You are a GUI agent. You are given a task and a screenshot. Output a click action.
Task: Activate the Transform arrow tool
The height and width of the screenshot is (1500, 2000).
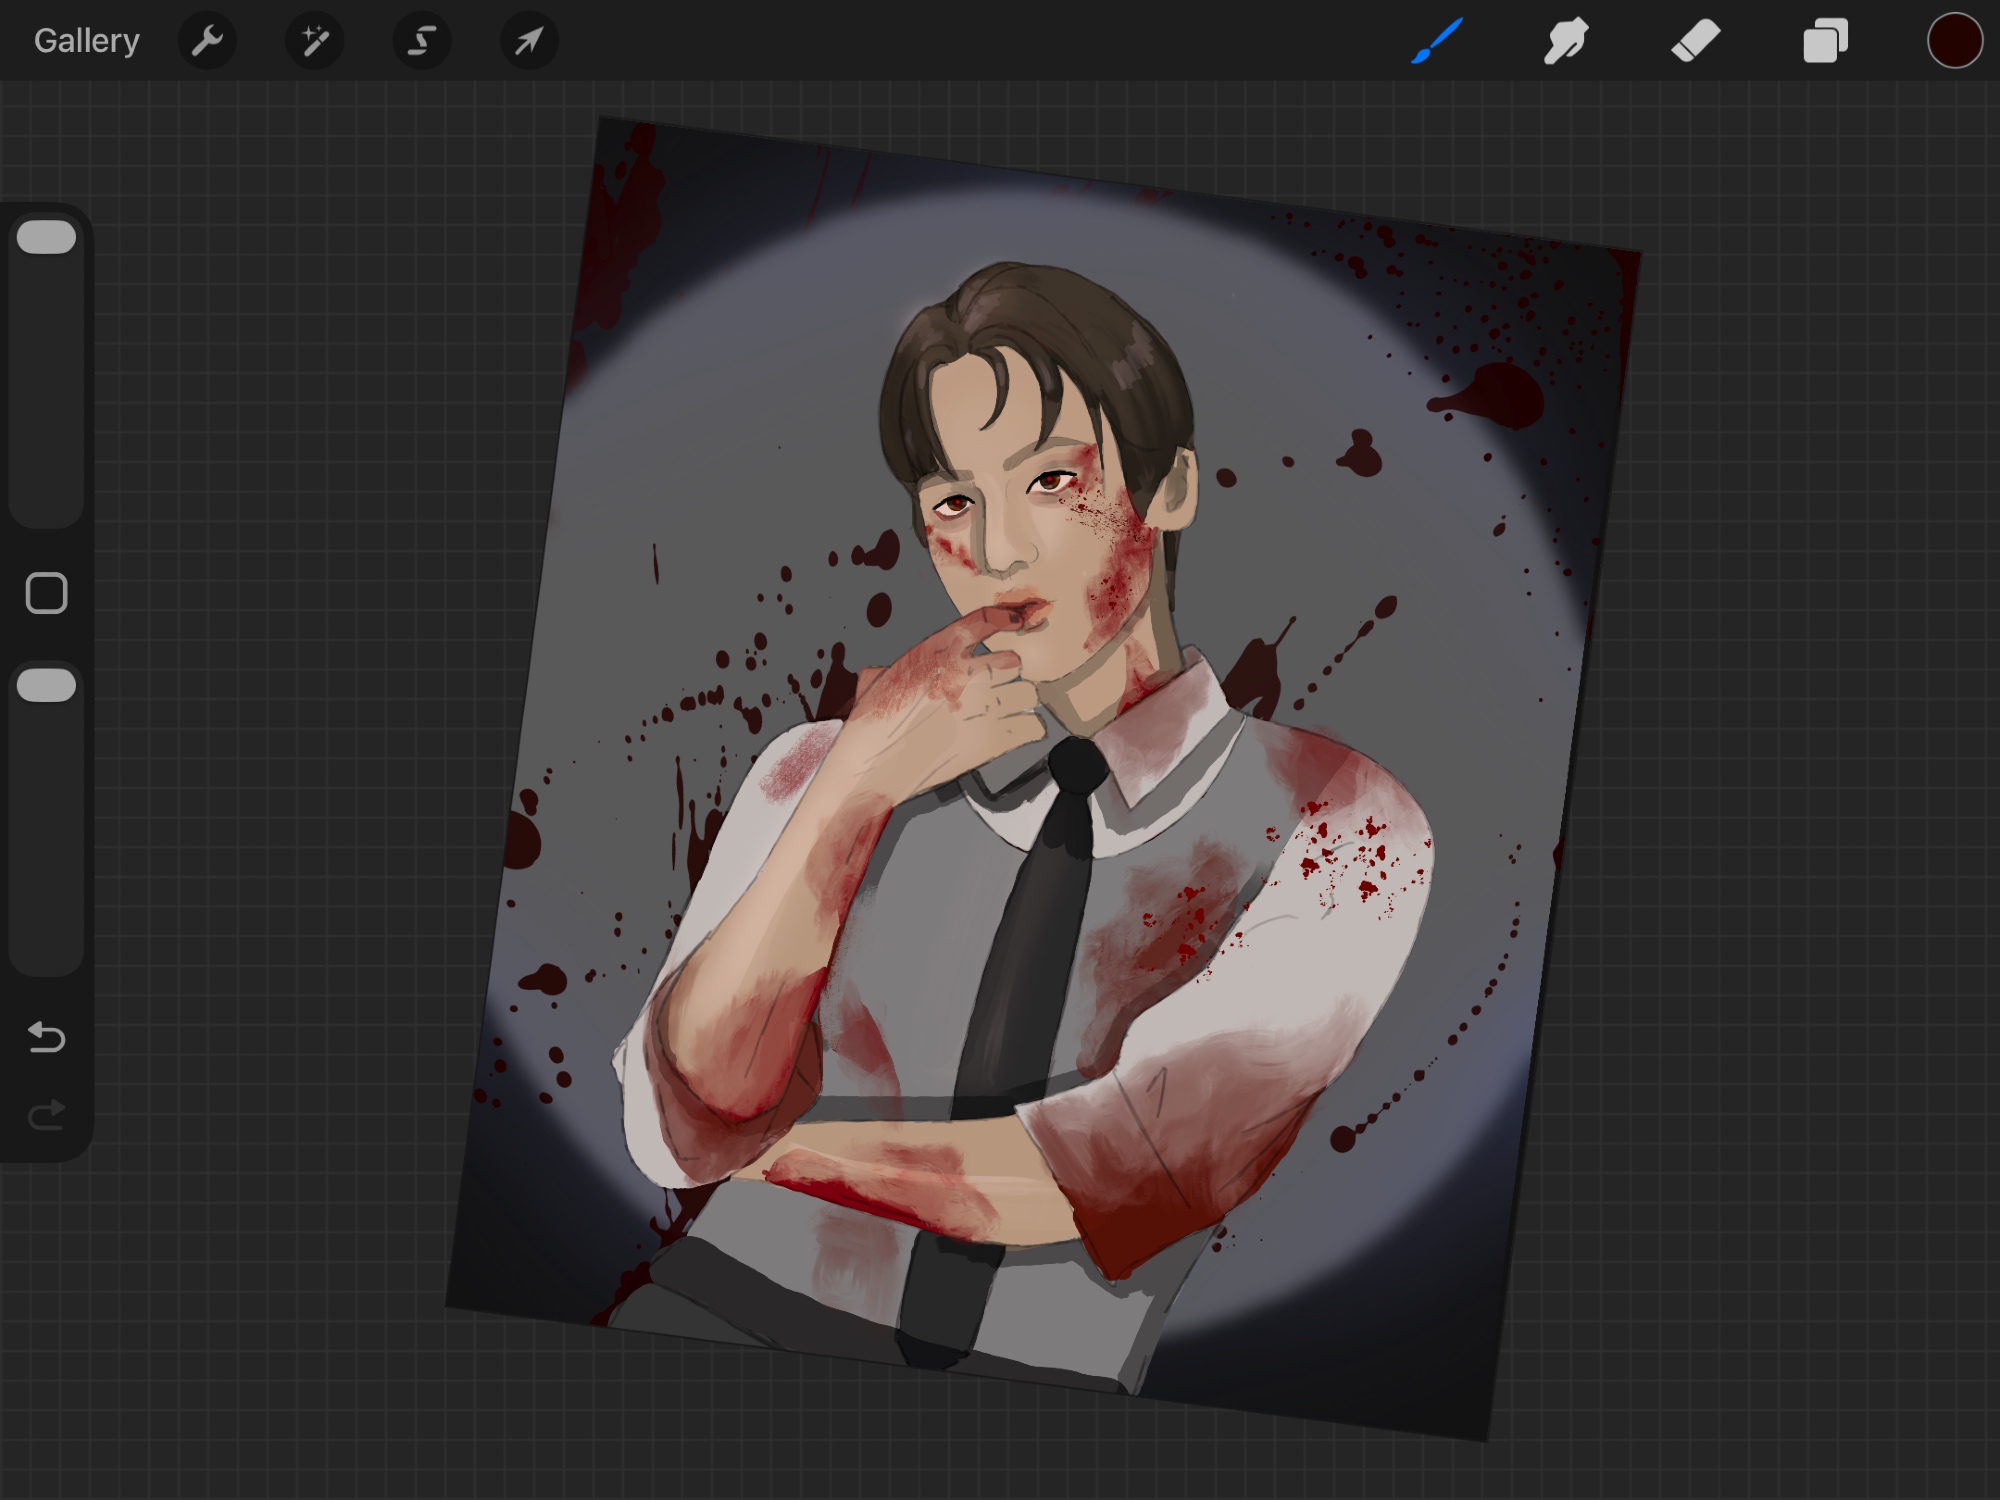pyautogui.click(x=529, y=41)
